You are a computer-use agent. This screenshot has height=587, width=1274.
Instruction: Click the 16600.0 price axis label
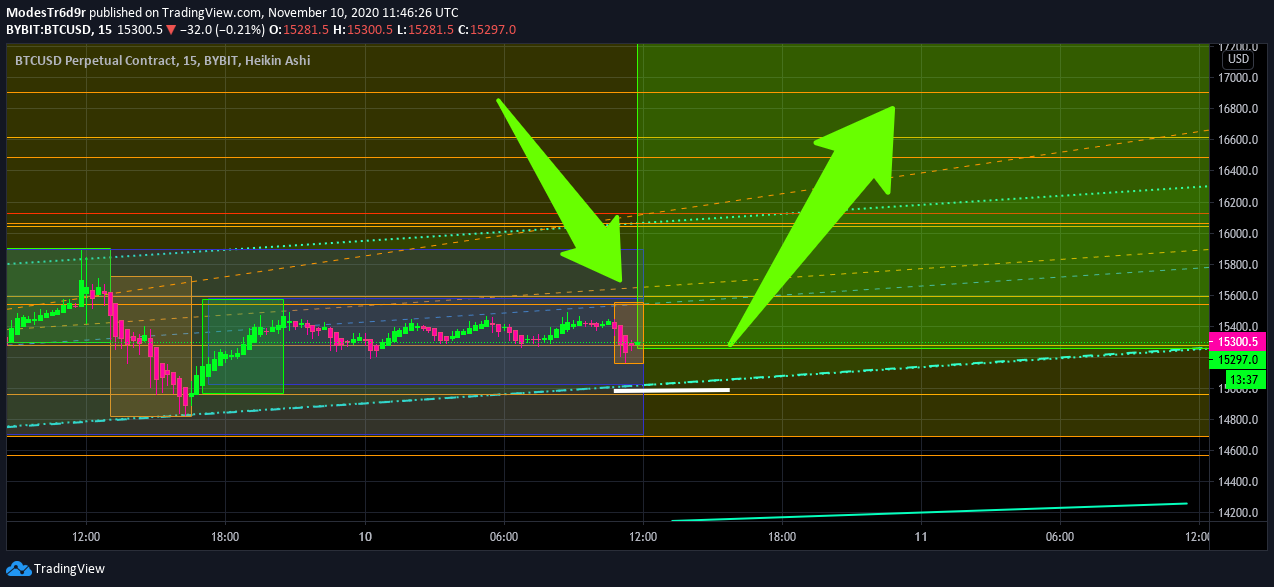coord(1237,140)
